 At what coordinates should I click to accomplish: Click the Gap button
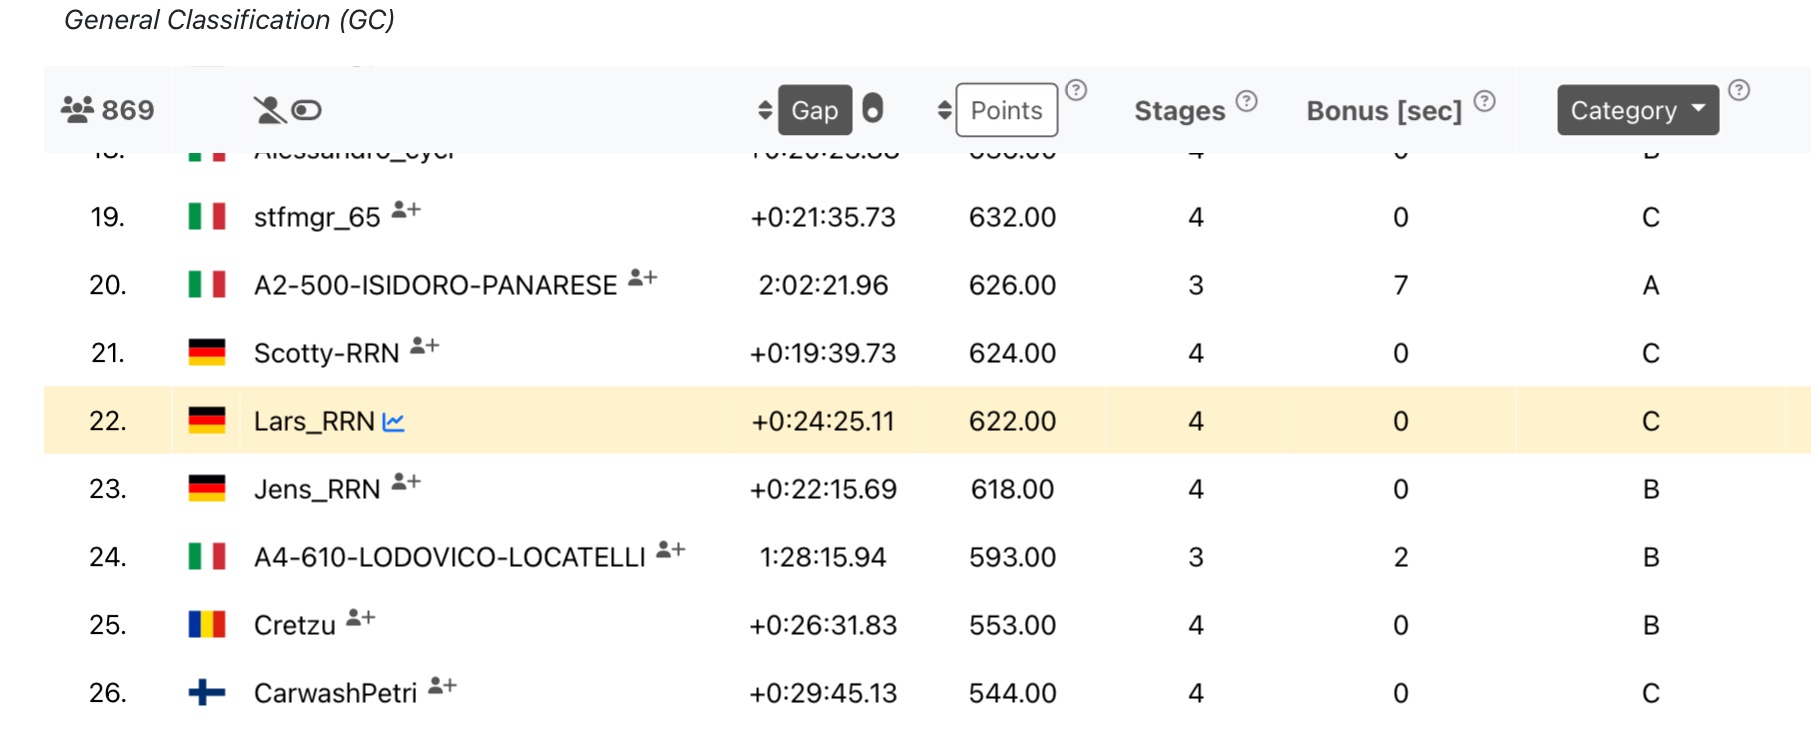point(814,110)
